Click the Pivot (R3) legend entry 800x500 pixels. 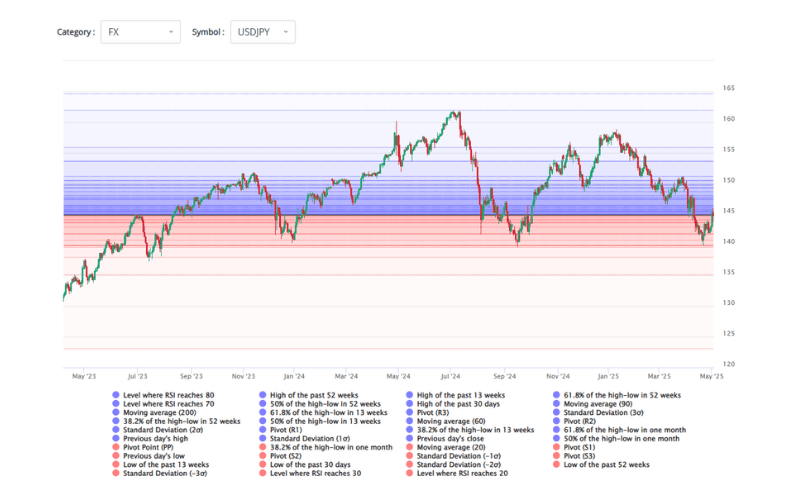428,412
